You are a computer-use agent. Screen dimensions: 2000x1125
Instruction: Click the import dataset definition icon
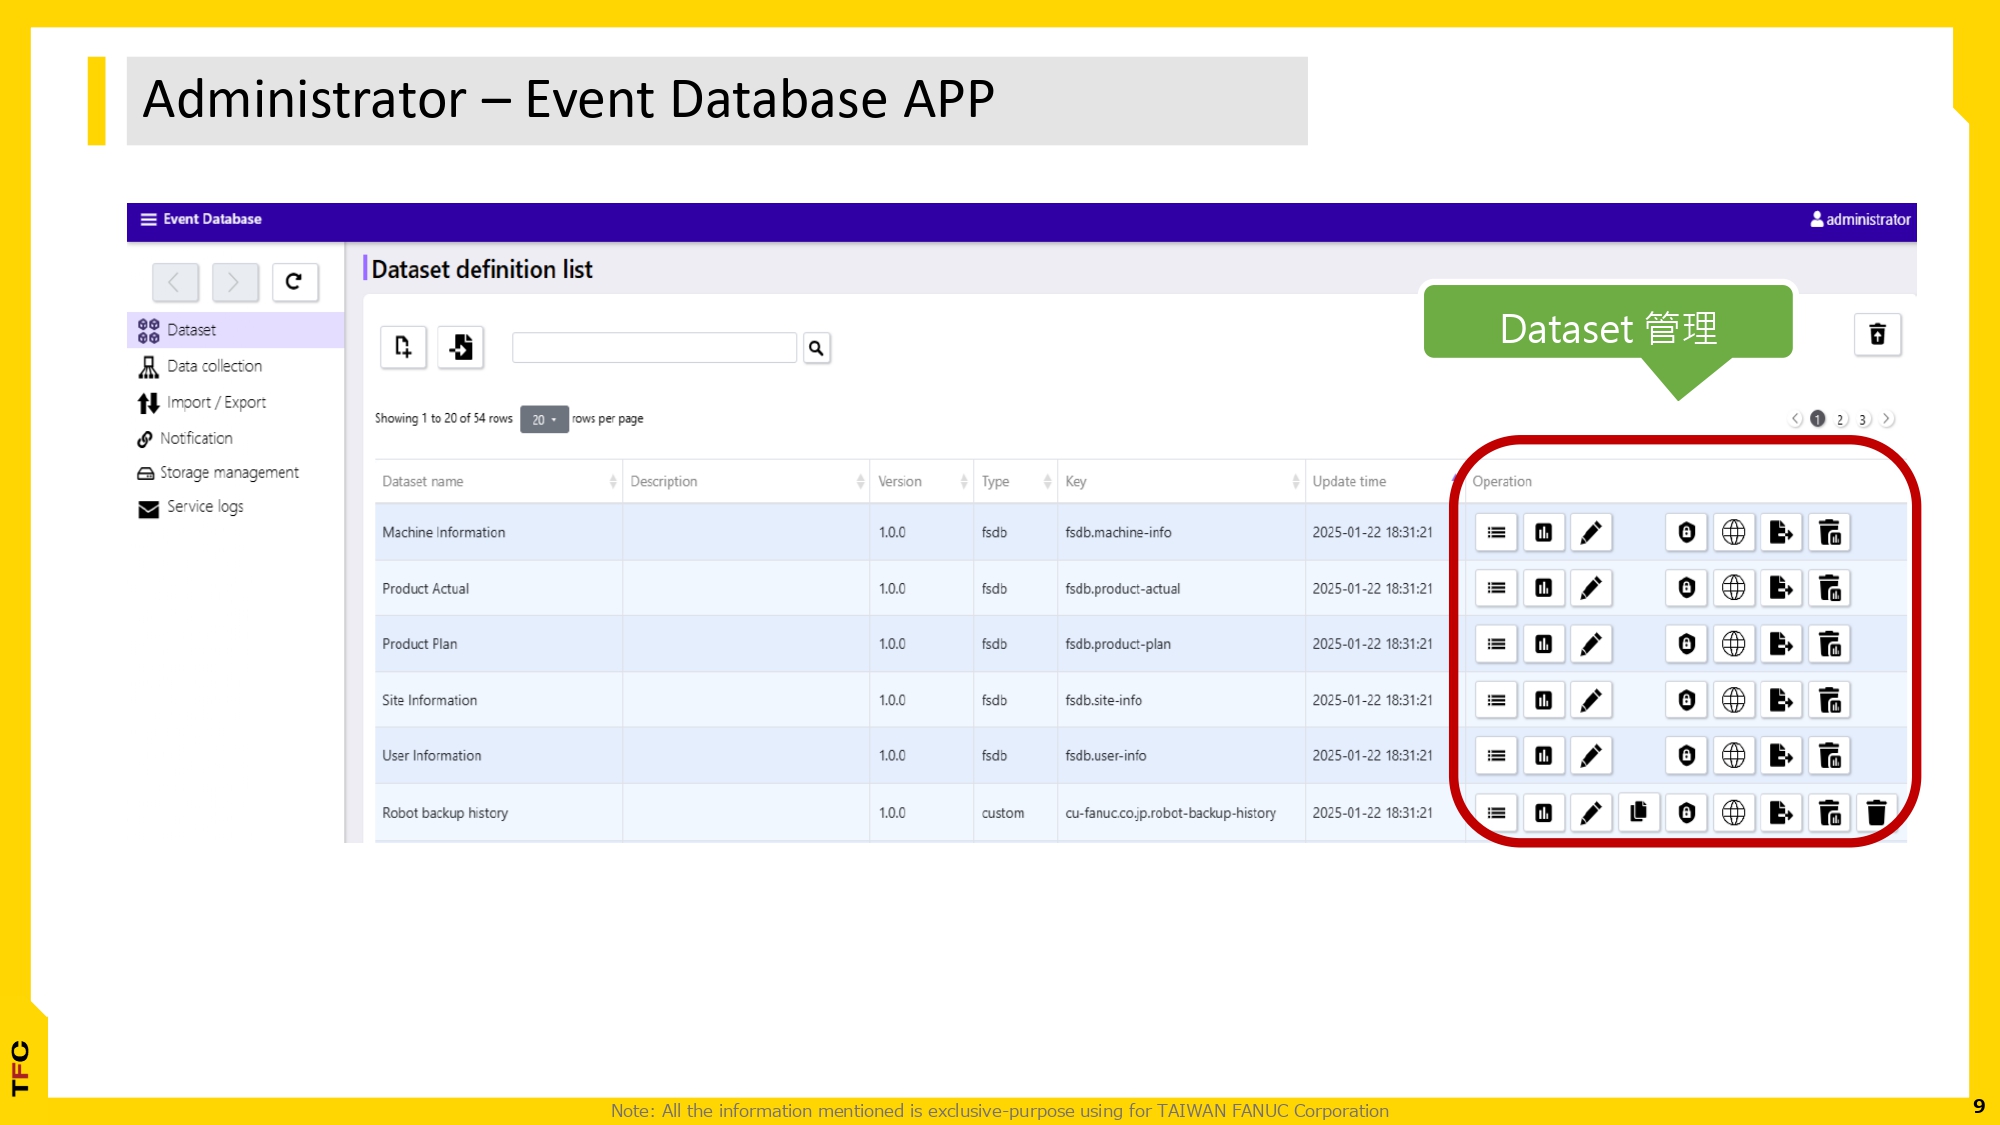tap(461, 347)
